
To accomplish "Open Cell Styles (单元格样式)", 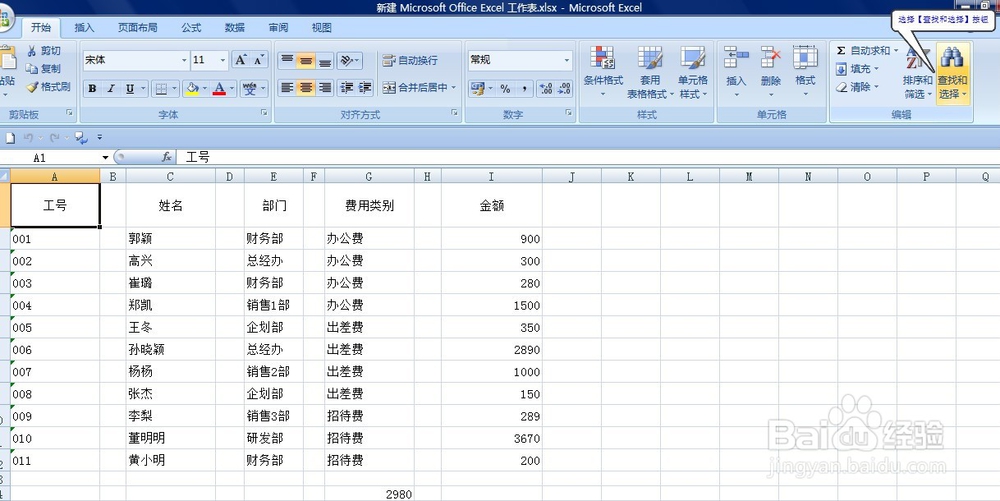I will click(x=693, y=71).
